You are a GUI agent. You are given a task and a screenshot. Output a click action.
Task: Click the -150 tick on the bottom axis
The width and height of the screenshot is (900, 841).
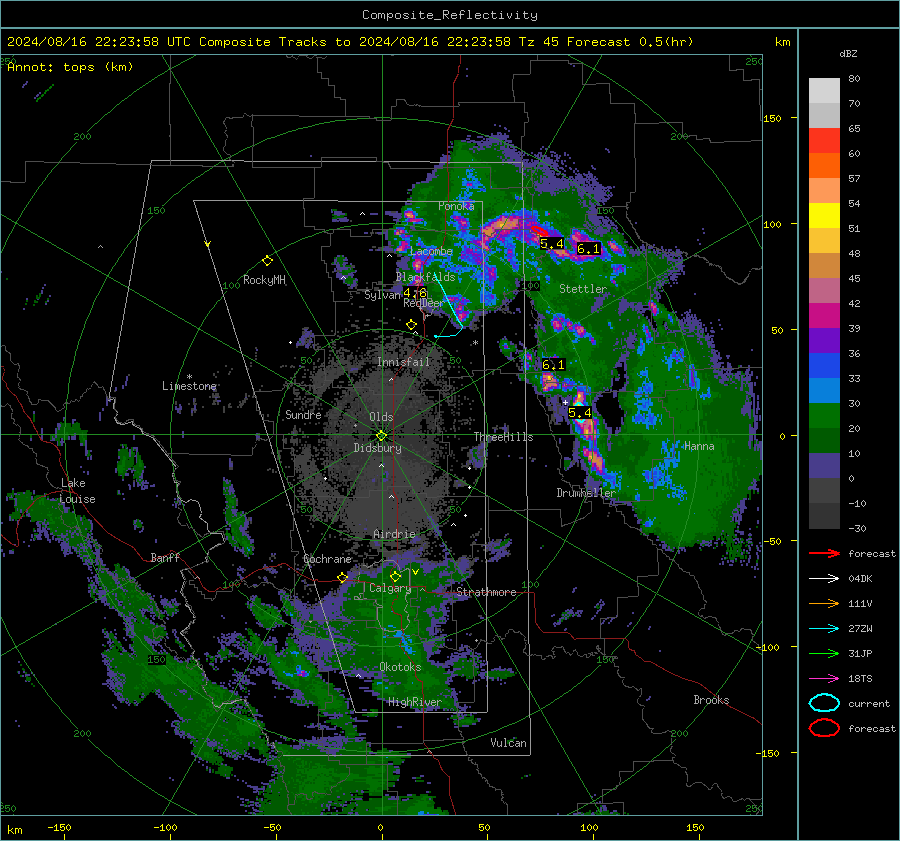coord(59,828)
